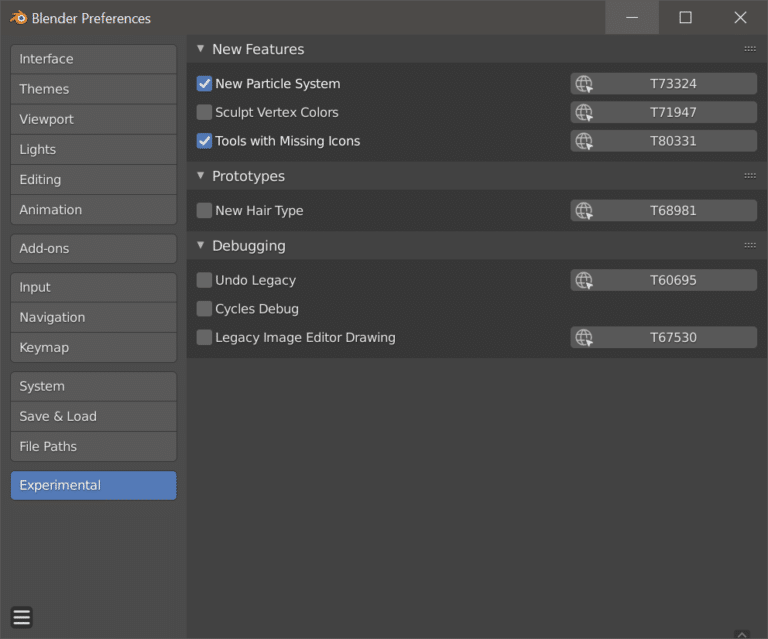The width and height of the screenshot is (768, 639).
Task: Collapse the Debugging panel triangle
Action: (x=200, y=245)
